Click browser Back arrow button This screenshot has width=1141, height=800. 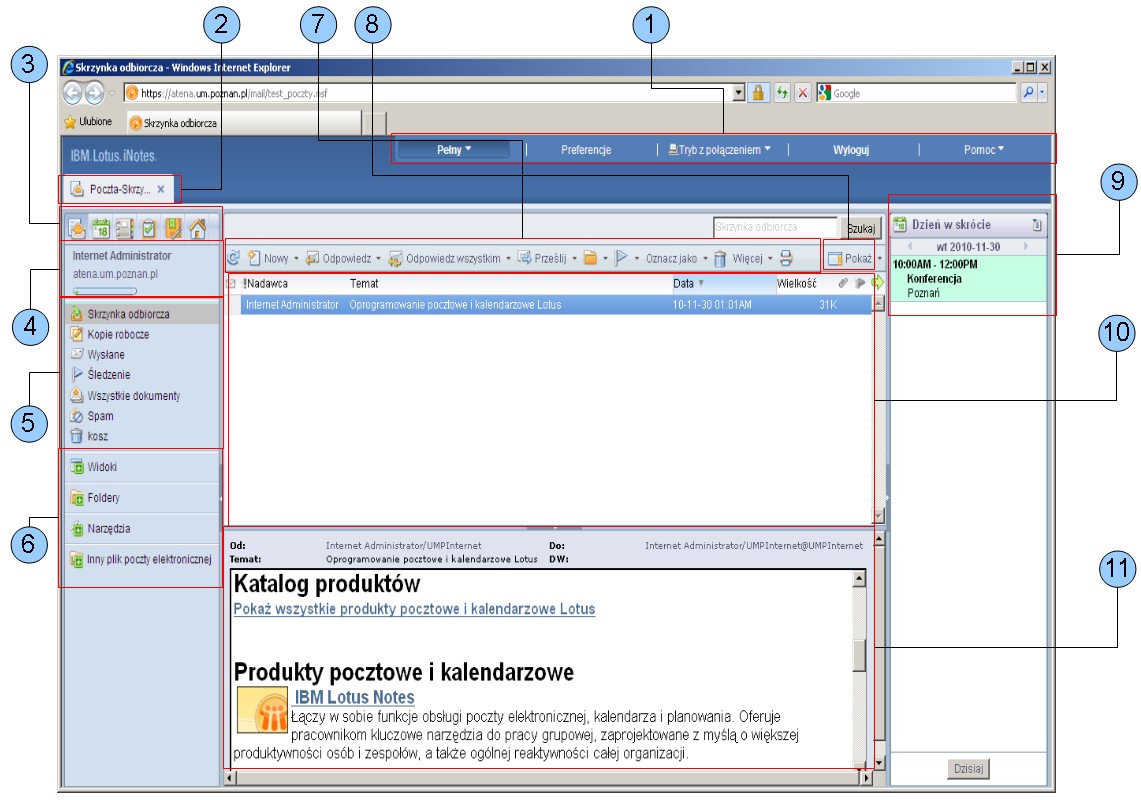click(x=72, y=92)
